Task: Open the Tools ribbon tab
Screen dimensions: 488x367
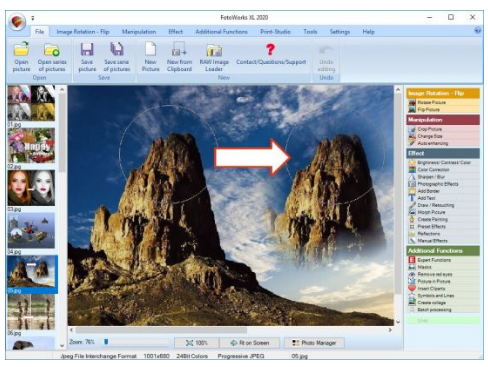Action: click(x=310, y=32)
